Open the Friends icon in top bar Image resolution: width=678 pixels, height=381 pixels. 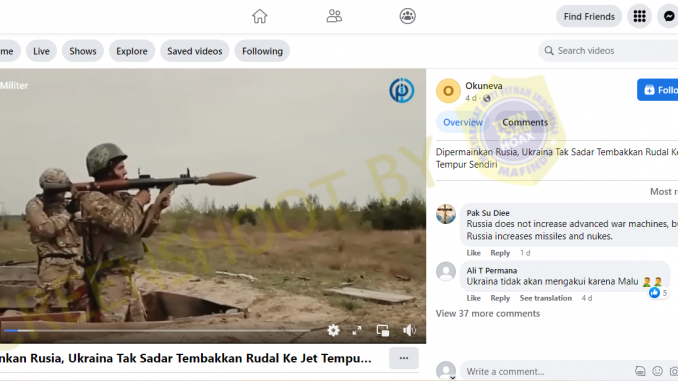[334, 16]
